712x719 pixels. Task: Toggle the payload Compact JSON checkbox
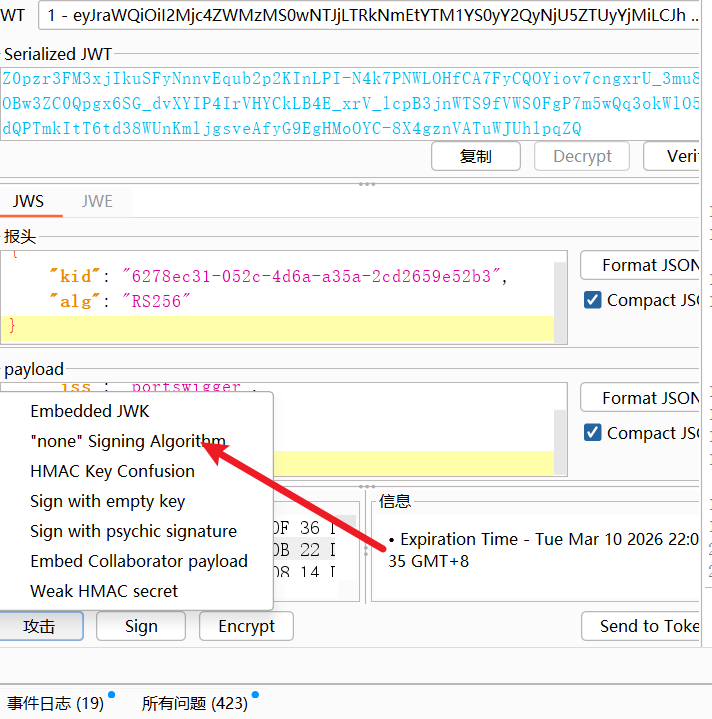pyautogui.click(x=593, y=433)
